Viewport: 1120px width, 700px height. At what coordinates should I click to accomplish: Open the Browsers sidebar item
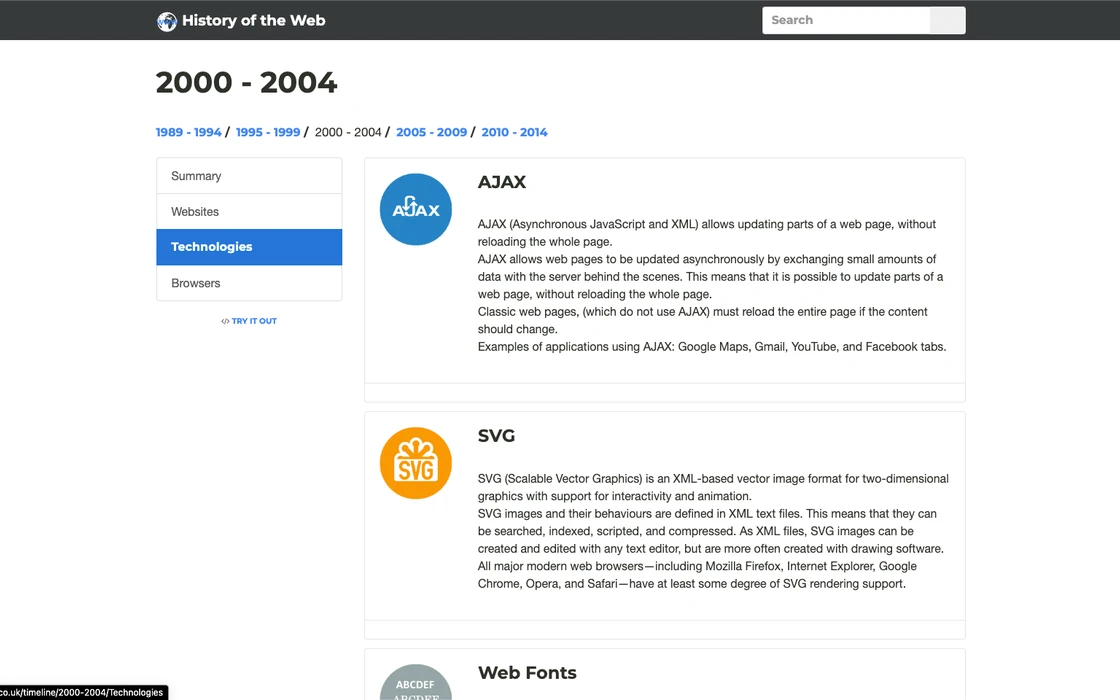coord(249,283)
